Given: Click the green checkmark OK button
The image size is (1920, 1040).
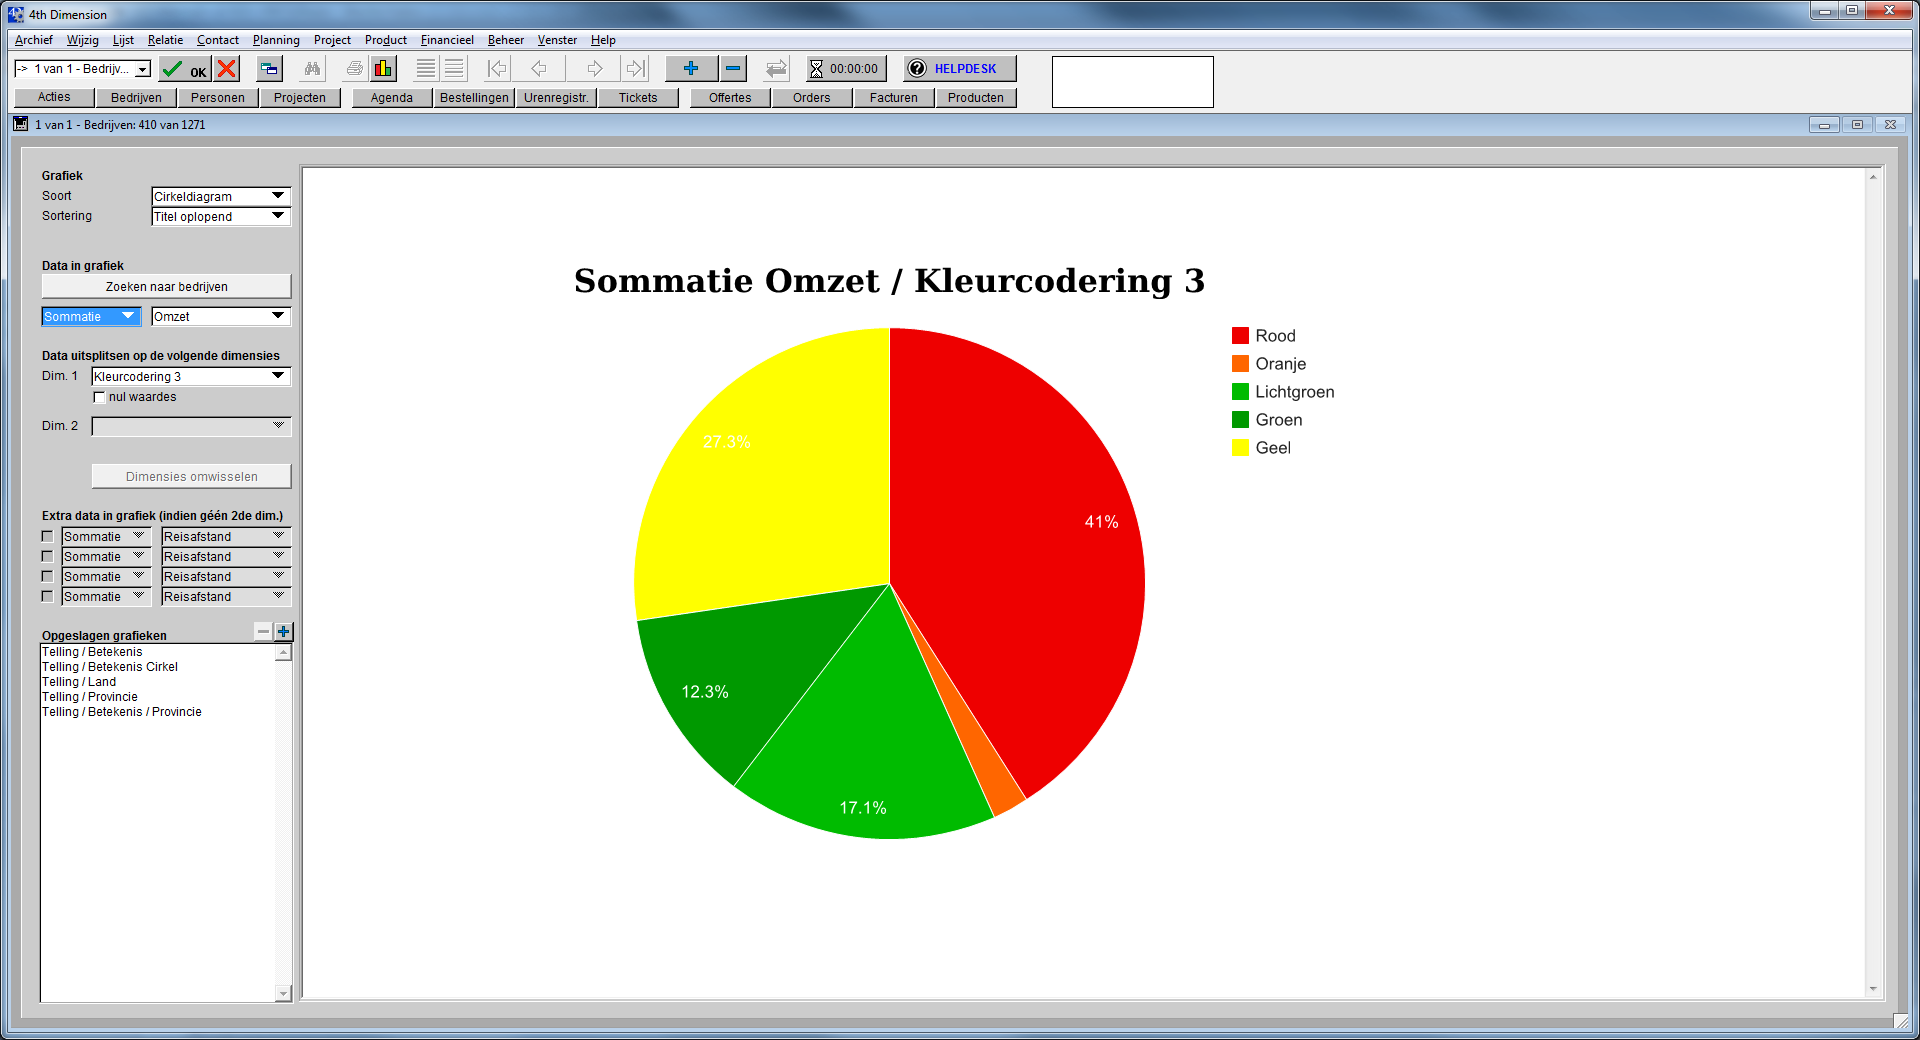Looking at the screenshot, I should coord(184,69).
